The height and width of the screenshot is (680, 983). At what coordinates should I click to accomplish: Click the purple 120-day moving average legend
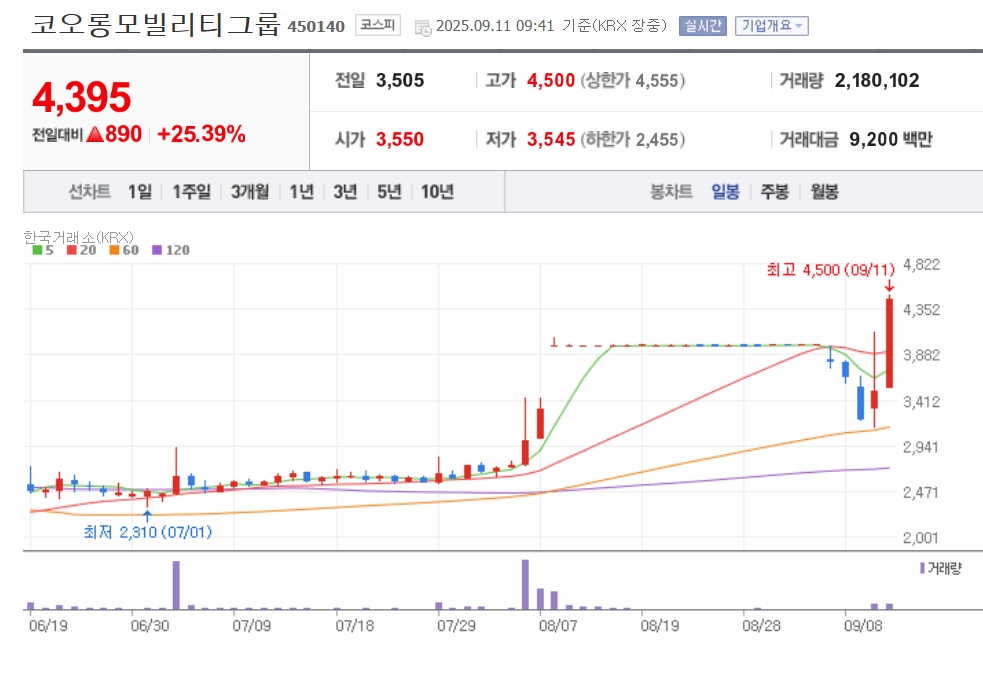tap(171, 250)
